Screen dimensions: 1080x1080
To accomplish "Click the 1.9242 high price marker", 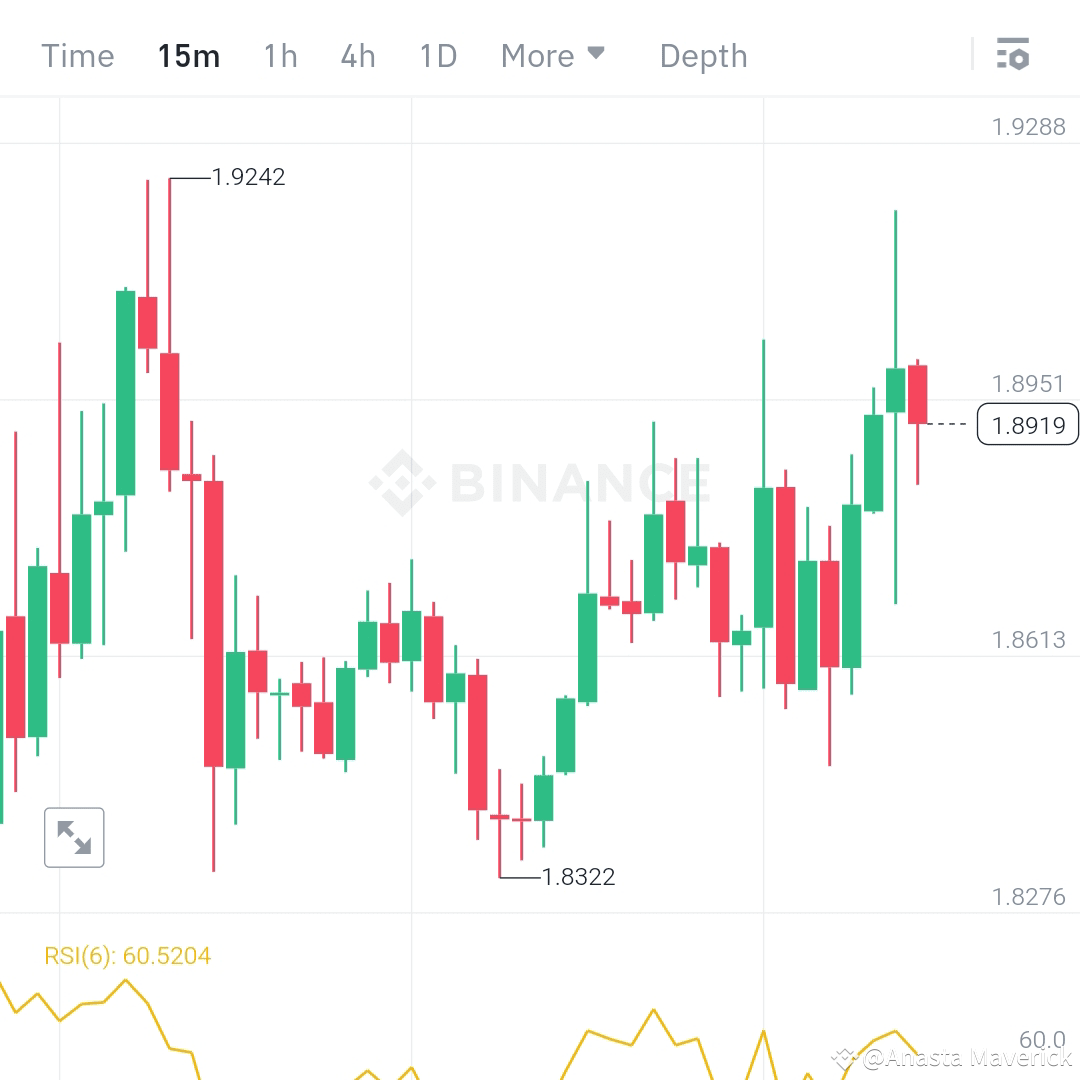I will [246, 177].
